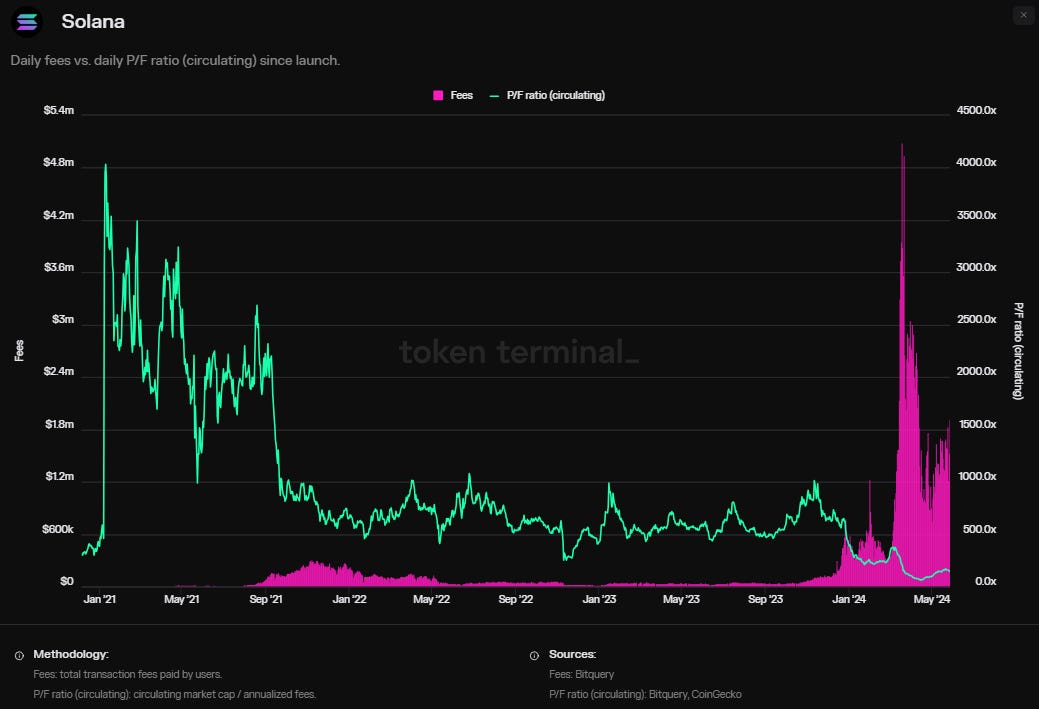Click the May '22 date label
1039x709 pixels.
(431, 600)
